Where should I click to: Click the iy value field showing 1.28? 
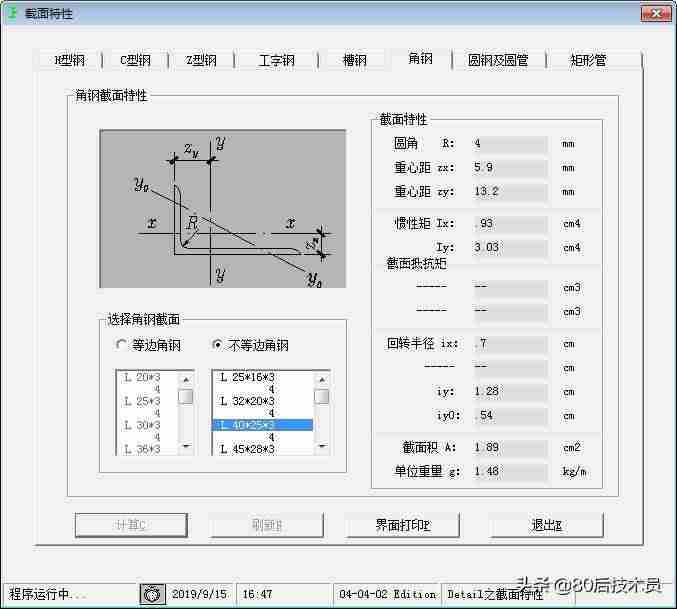[x=510, y=391]
